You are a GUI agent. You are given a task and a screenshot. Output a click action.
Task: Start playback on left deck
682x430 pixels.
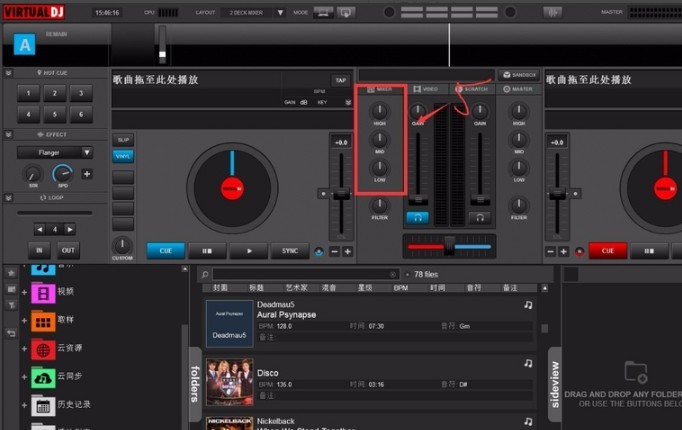point(249,251)
